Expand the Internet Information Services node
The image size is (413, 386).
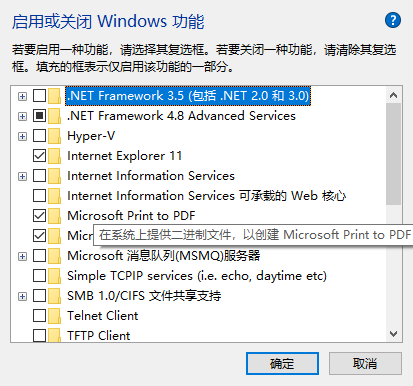[22, 176]
